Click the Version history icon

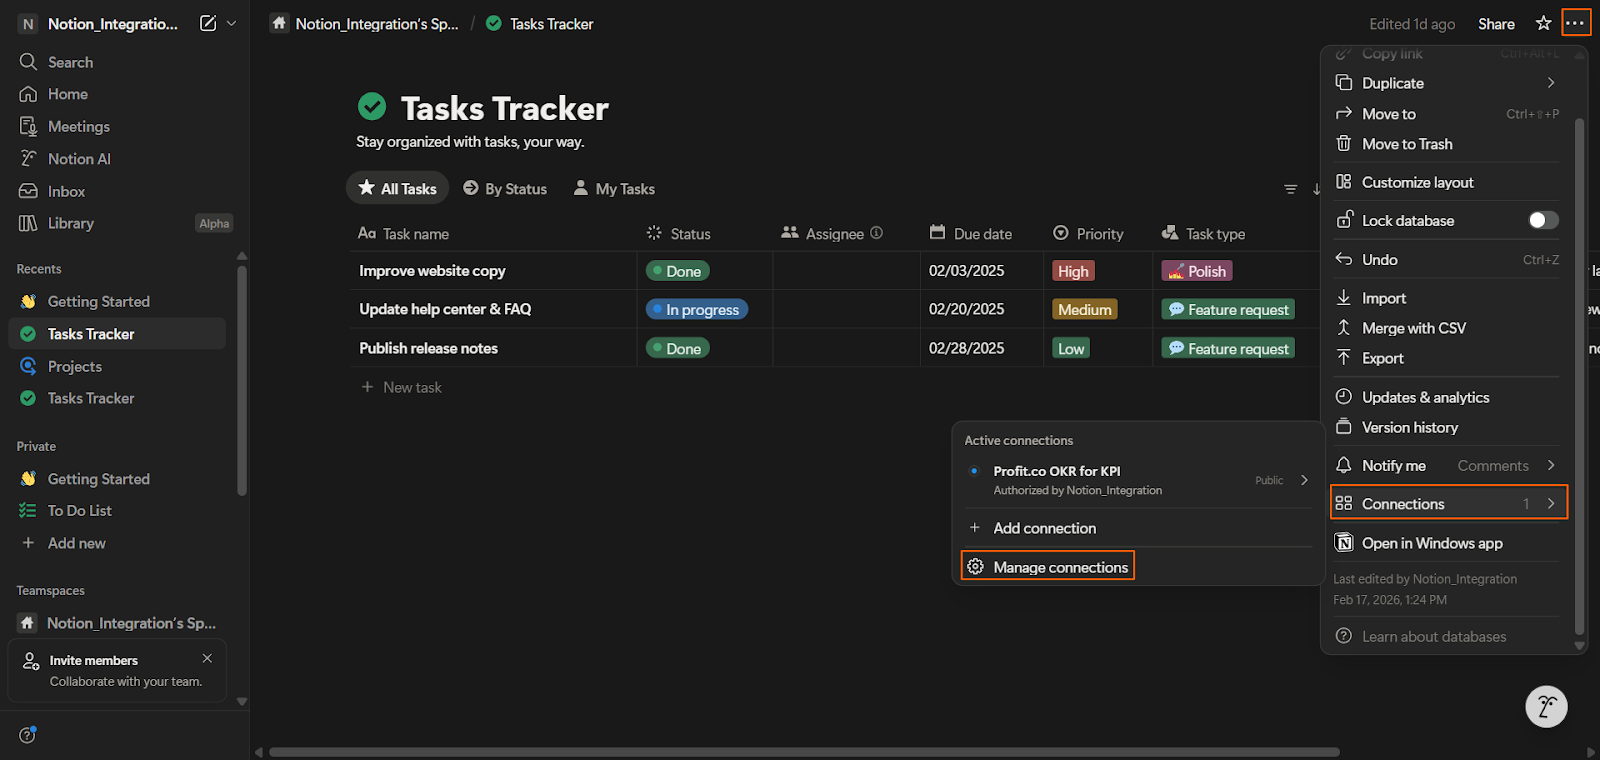pyautogui.click(x=1344, y=427)
